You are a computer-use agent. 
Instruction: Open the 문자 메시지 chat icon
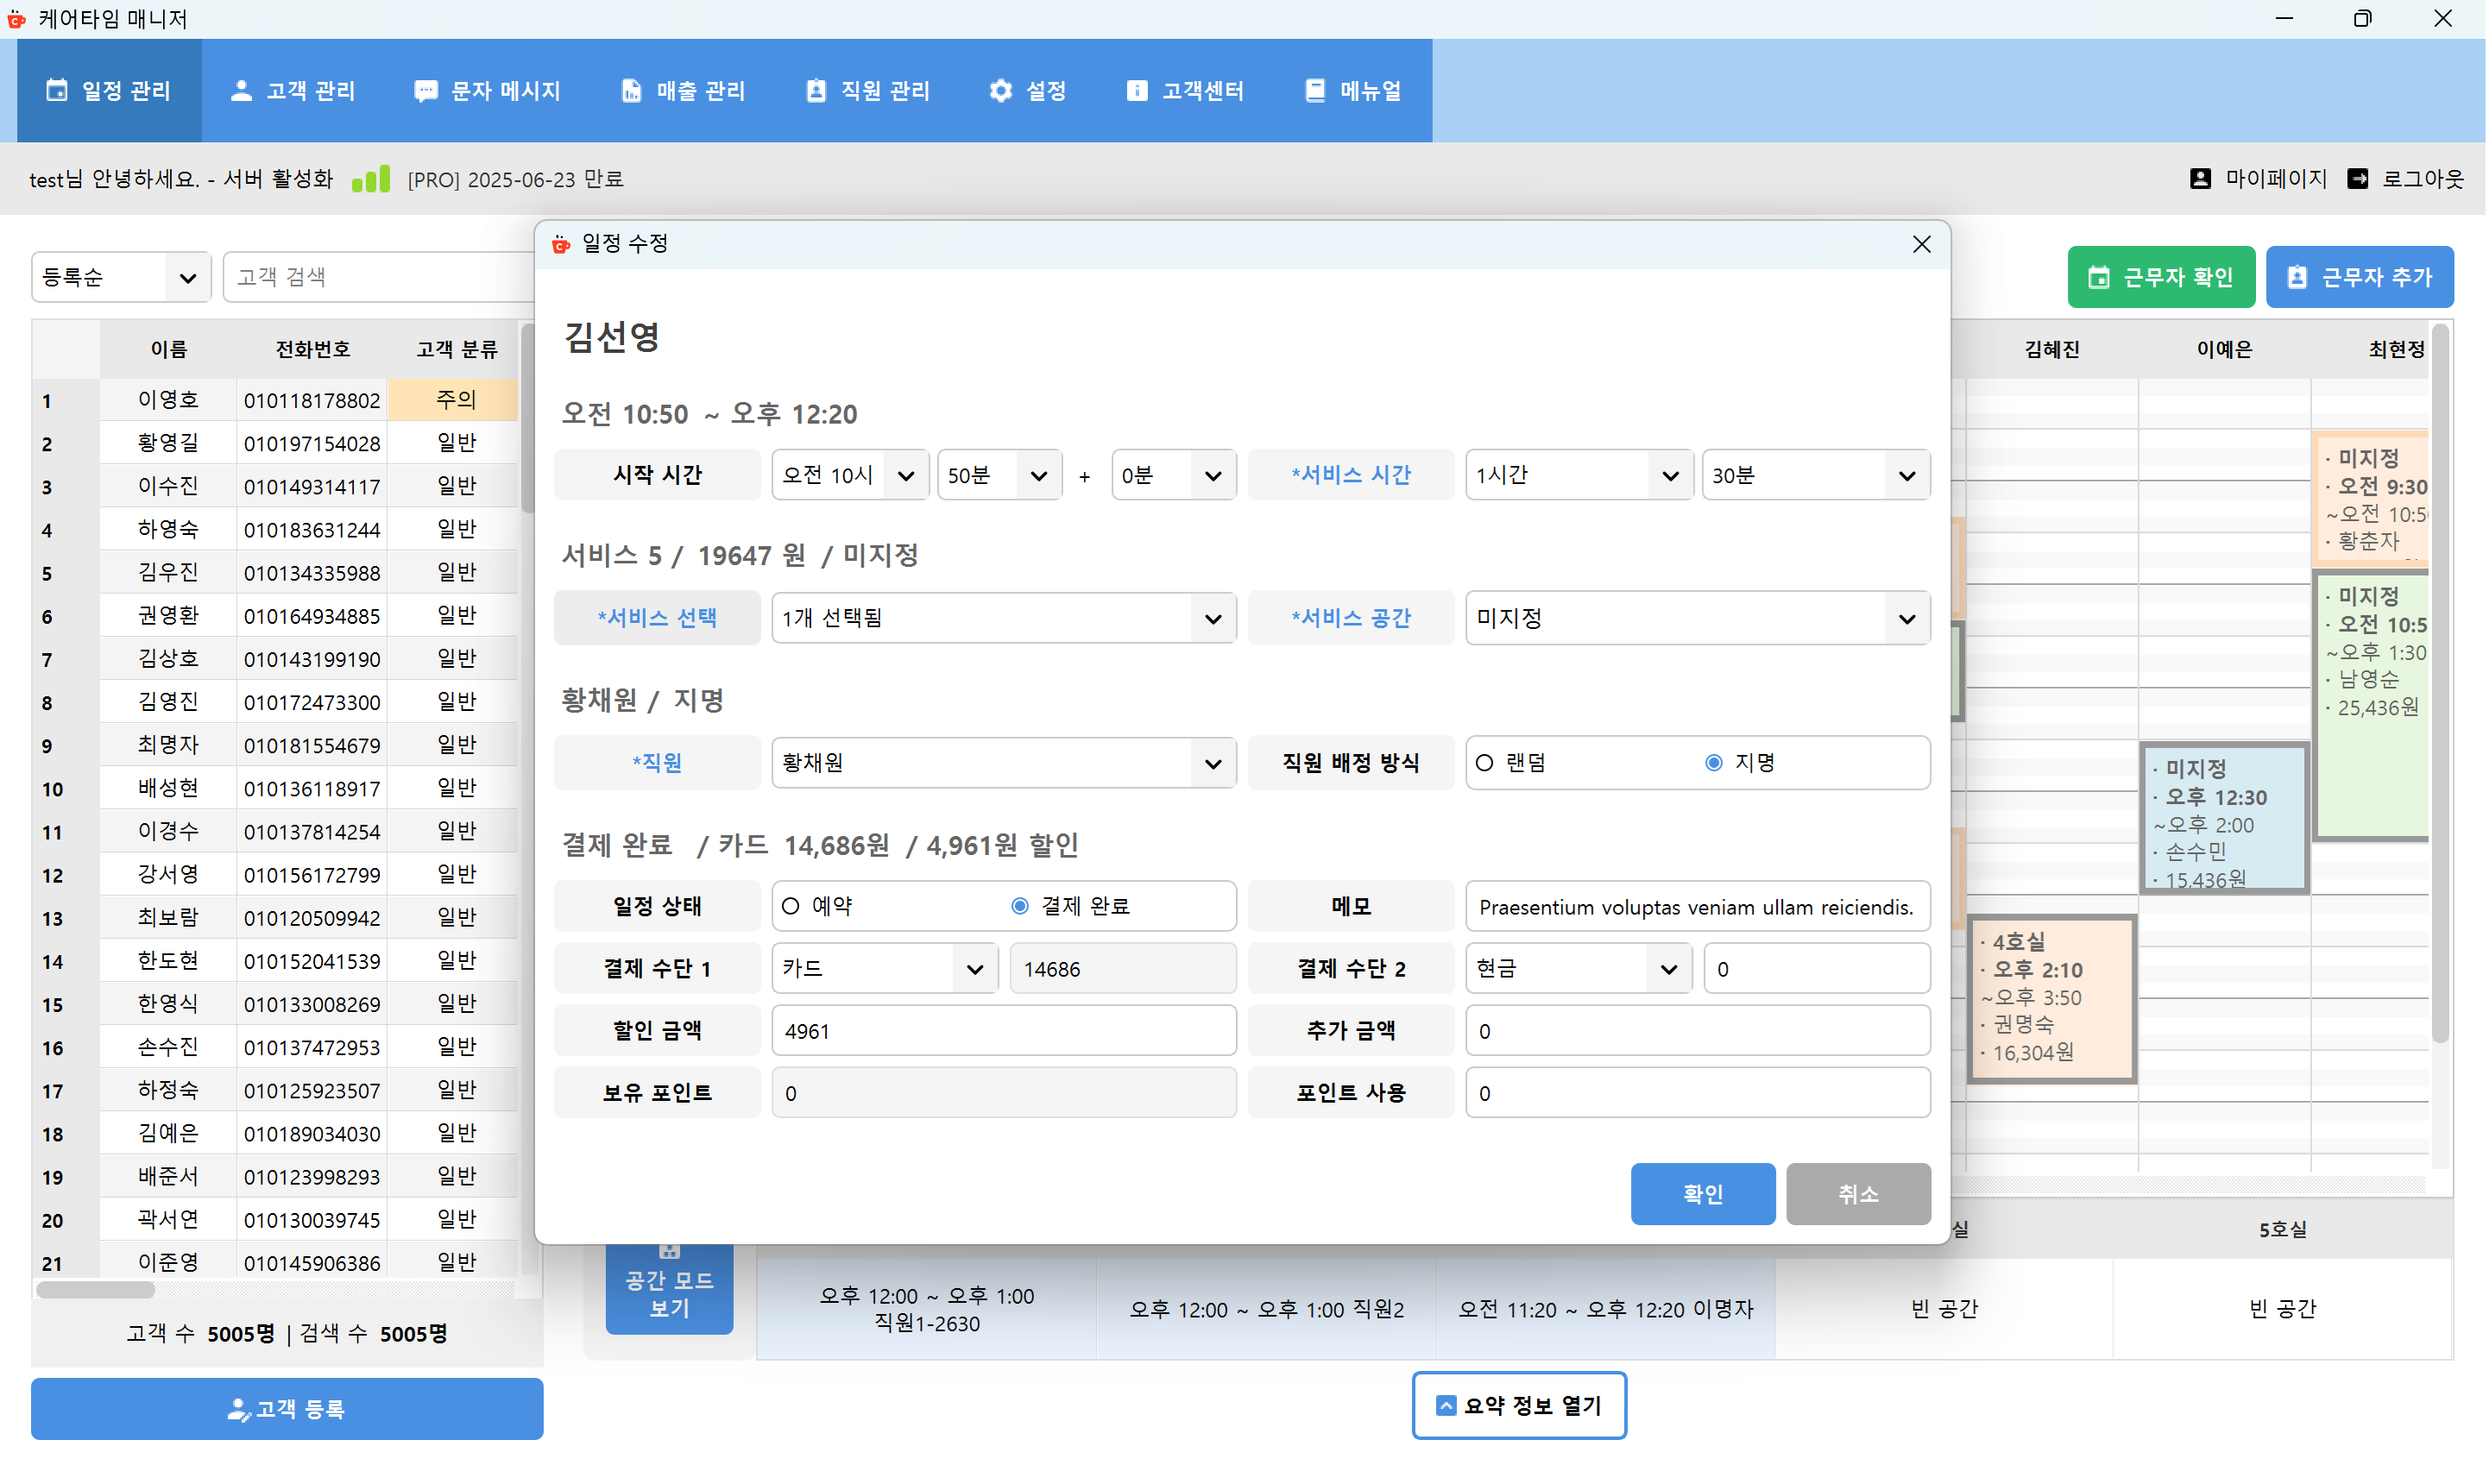coord(425,90)
